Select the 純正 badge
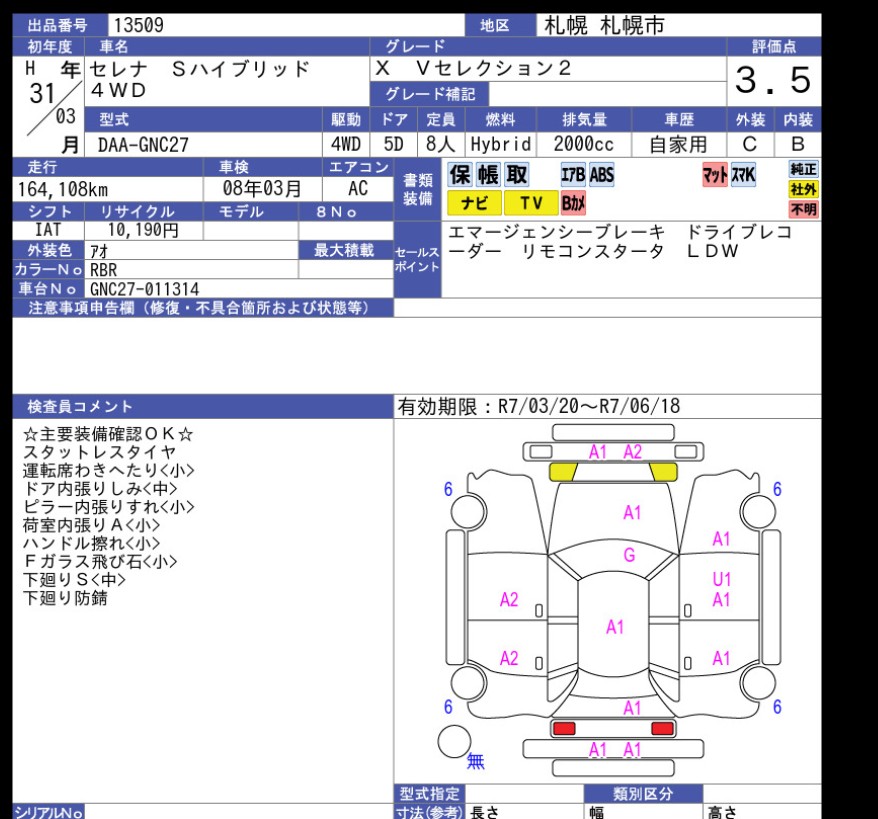The image size is (878, 819). [x=804, y=169]
